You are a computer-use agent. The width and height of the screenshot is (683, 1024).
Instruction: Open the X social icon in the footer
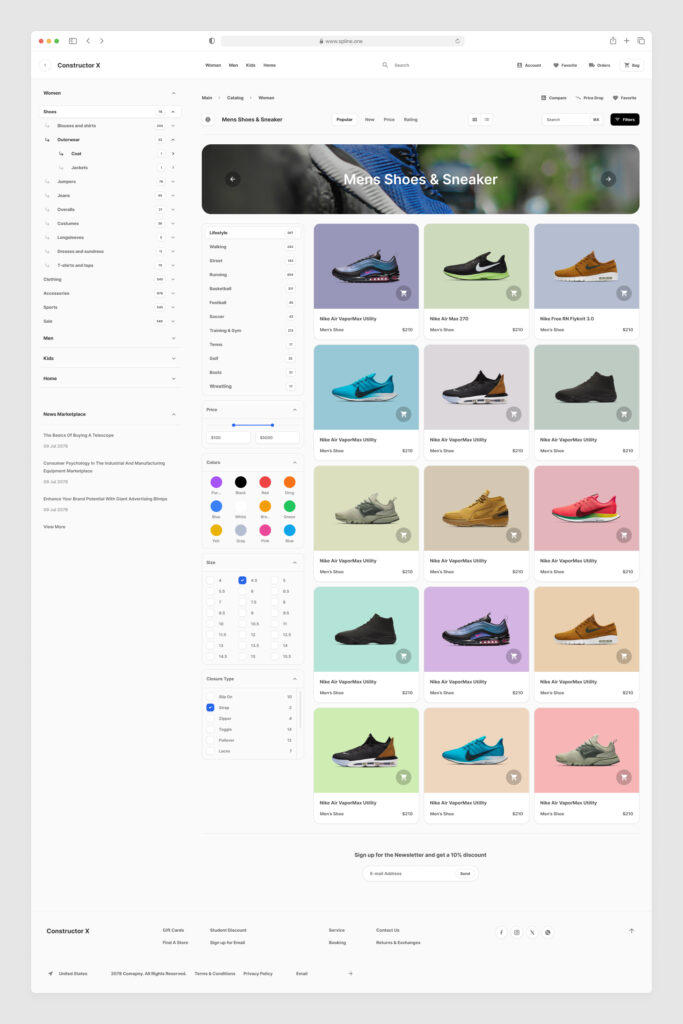pos(532,932)
